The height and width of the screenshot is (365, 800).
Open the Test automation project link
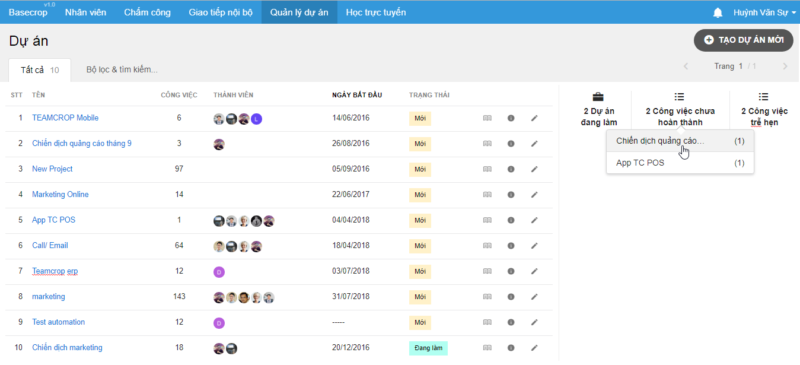click(x=59, y=322)
